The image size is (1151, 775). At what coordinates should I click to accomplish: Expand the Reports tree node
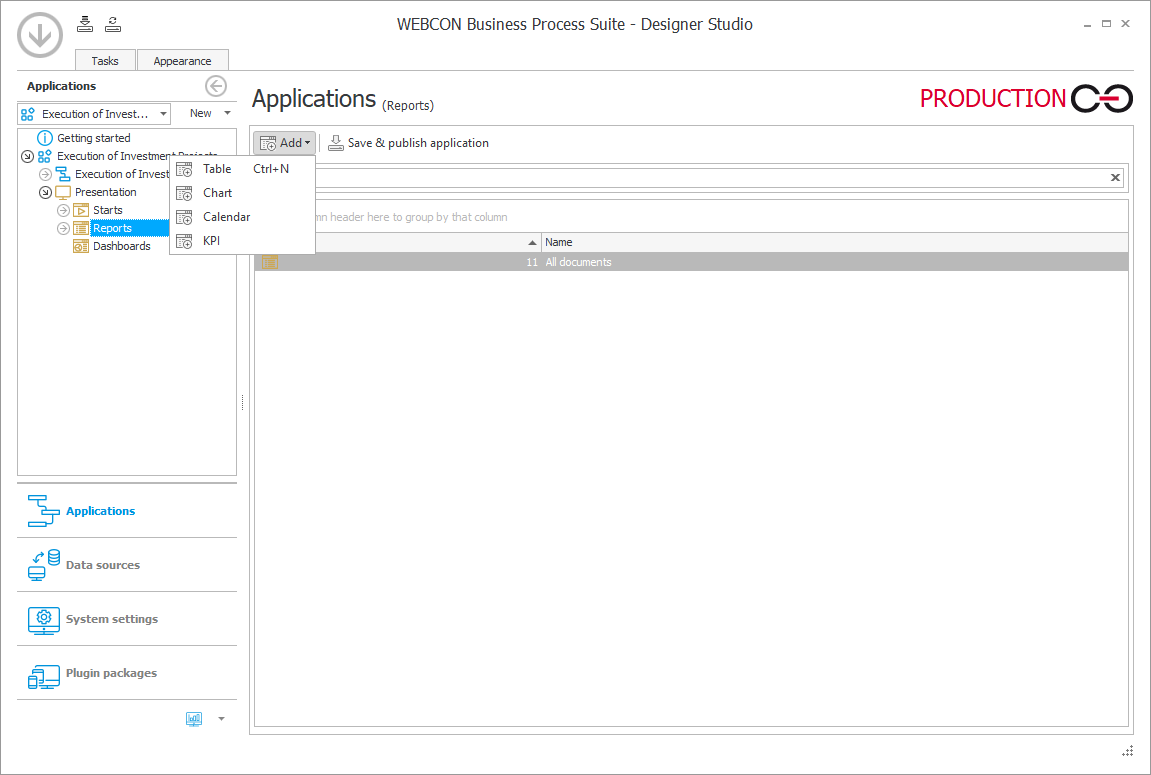tap(63, 228)
